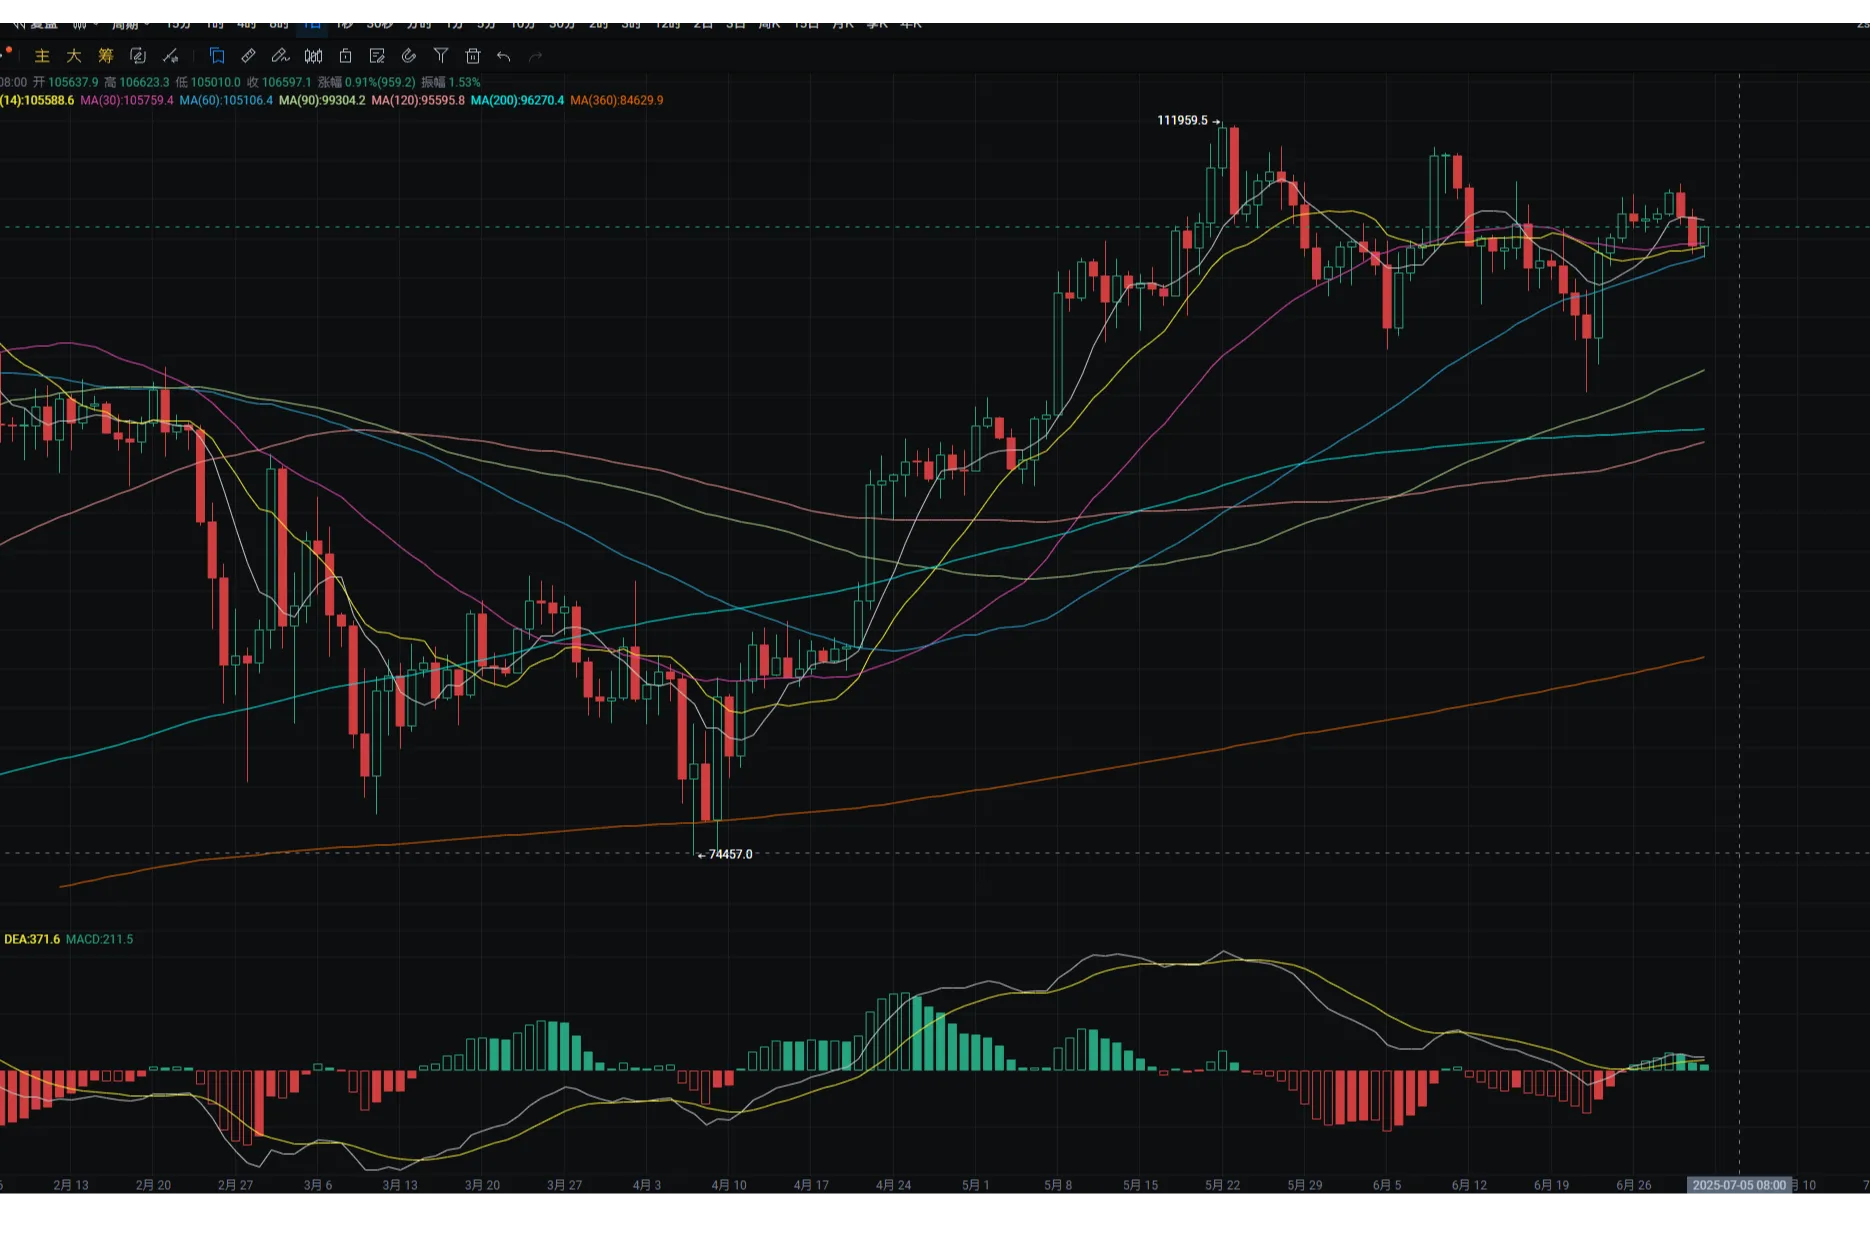
Task: Click the MA(120):95595.8 indicator label
Action: click(x=418, y=100)
